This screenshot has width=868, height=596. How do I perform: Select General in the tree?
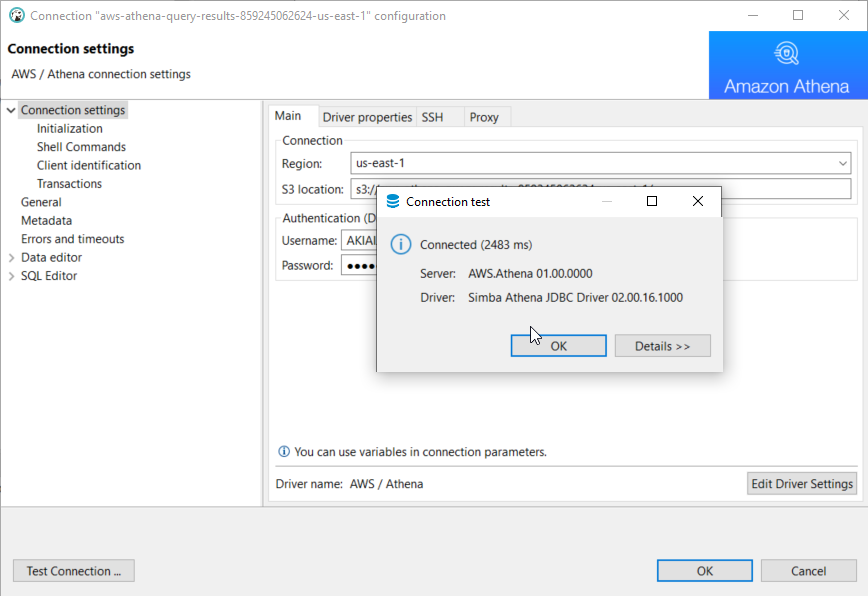pos(41,202)
